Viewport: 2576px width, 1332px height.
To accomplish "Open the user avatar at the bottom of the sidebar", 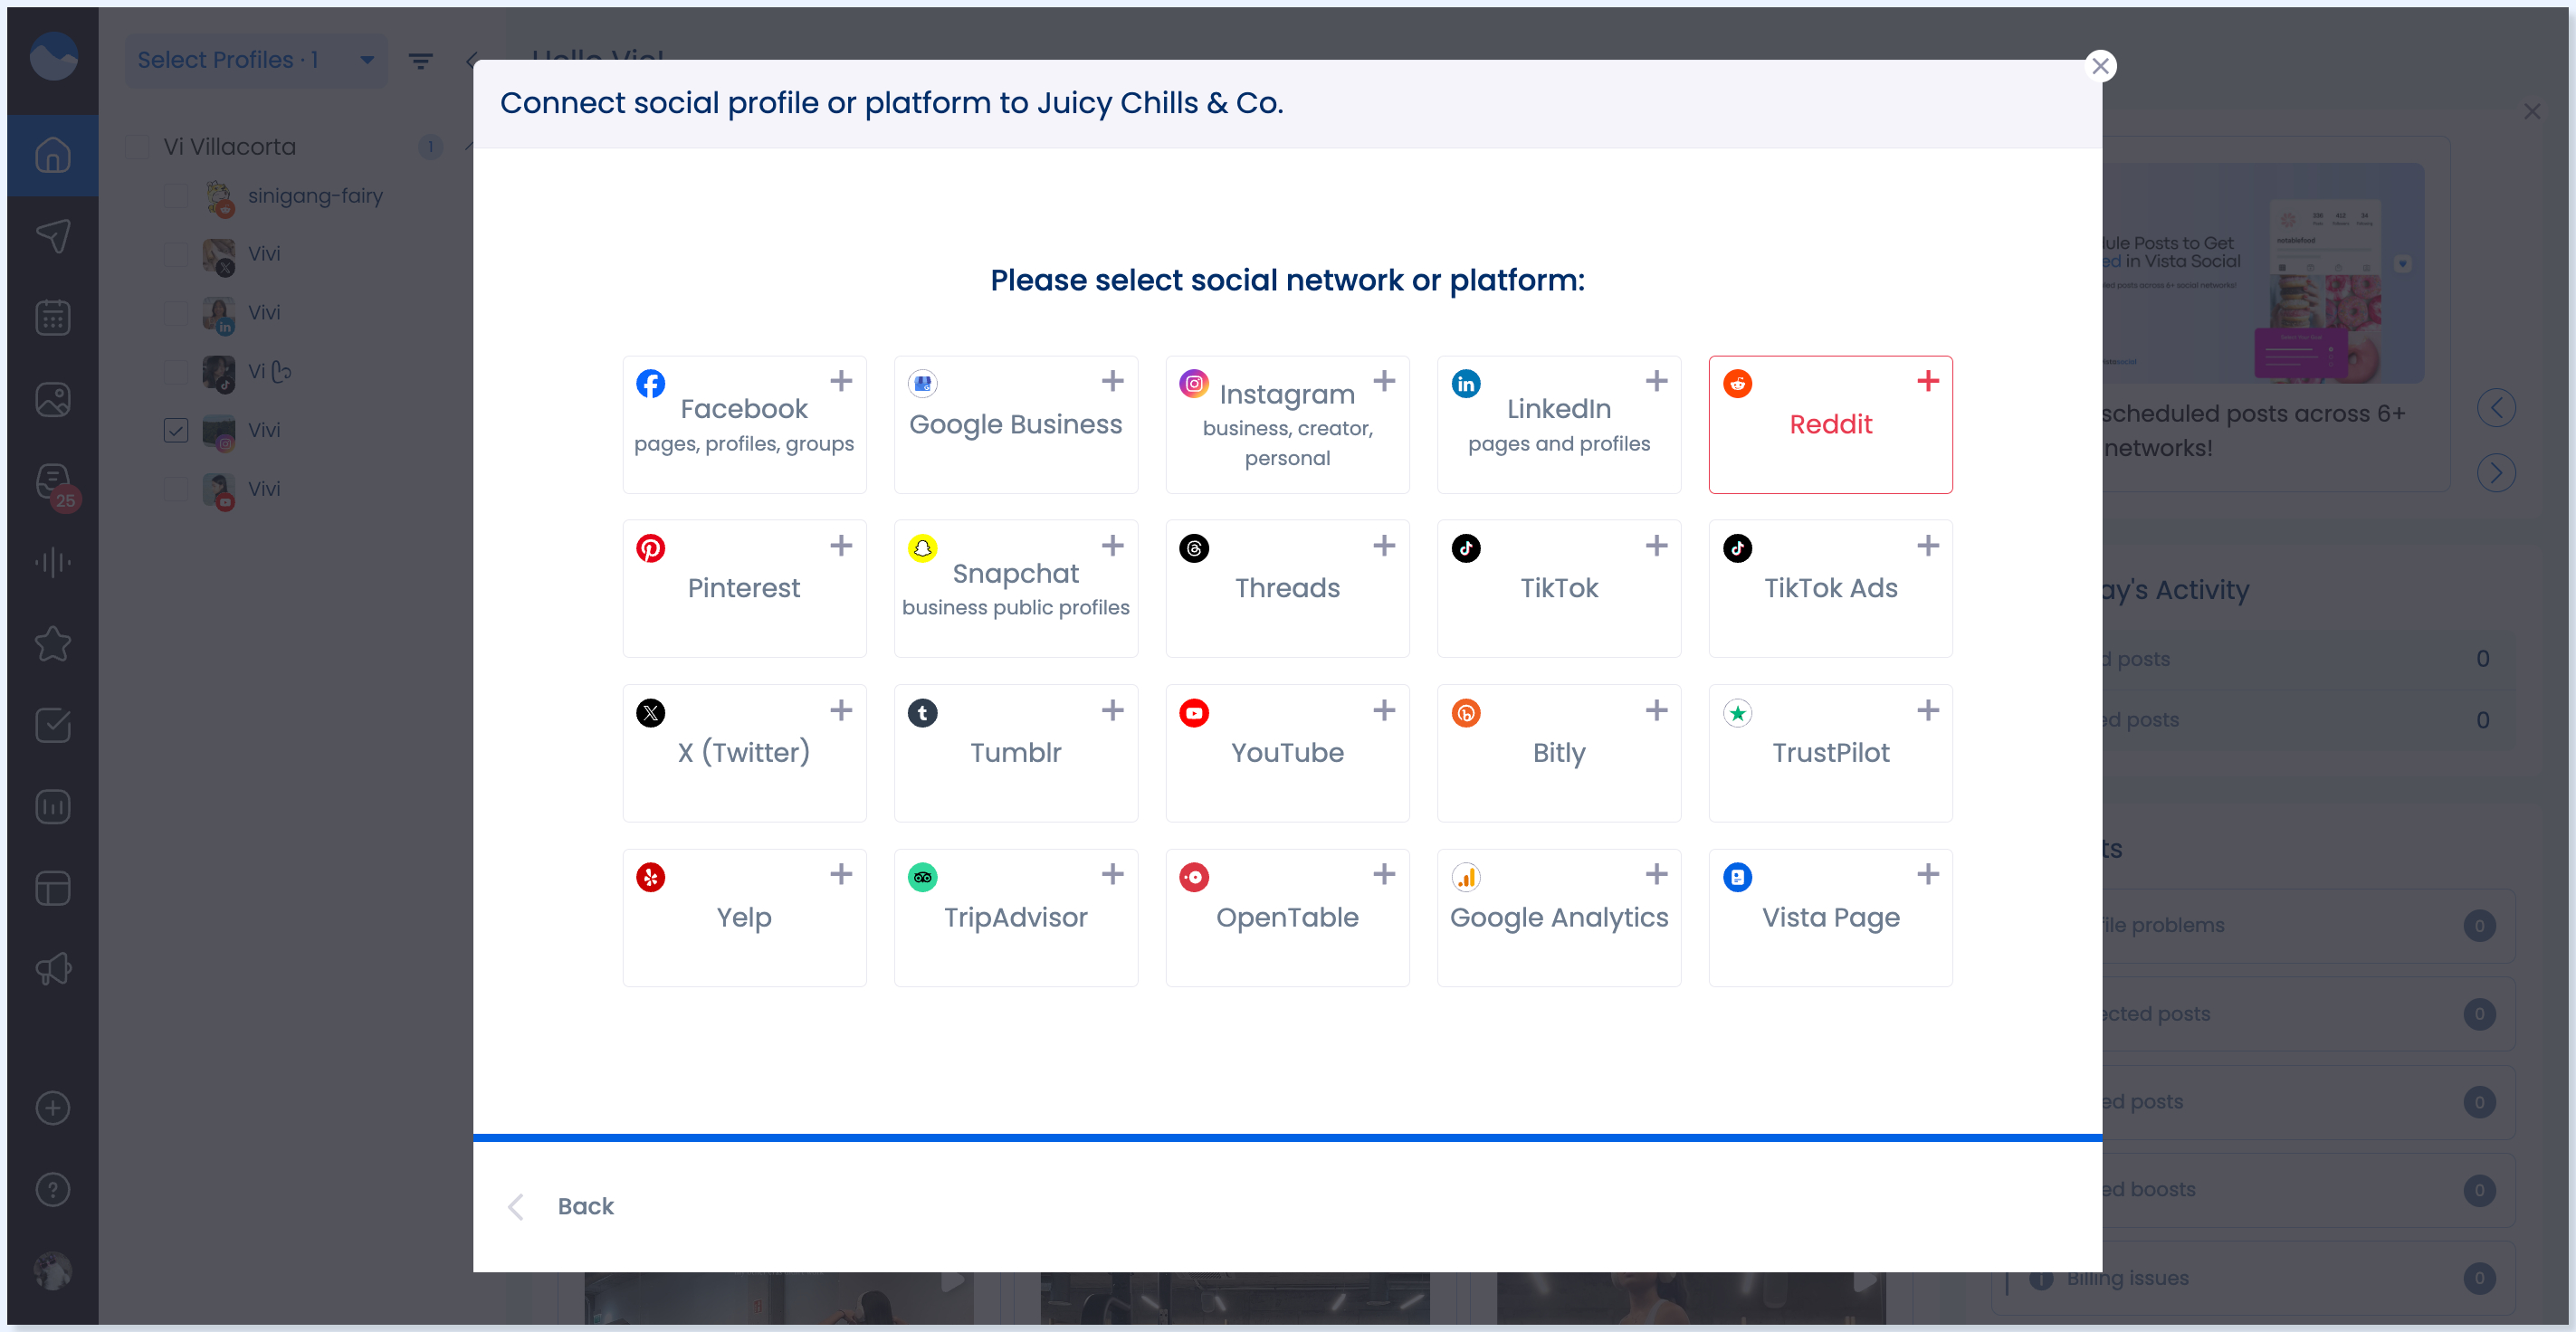I will [53, 1271].
